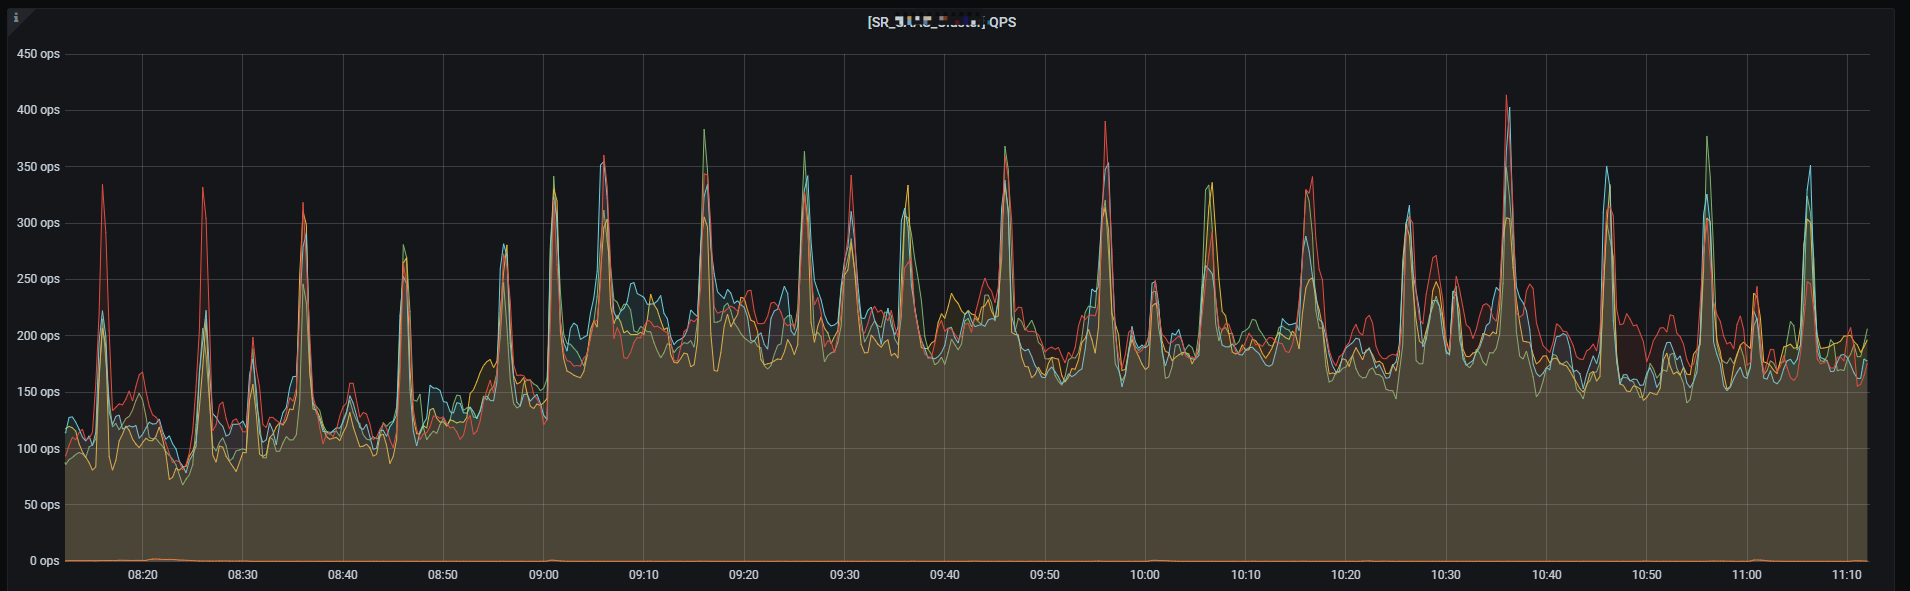
Task: Click the 0 ops y-axis label
Action: [x=44, y=561]
